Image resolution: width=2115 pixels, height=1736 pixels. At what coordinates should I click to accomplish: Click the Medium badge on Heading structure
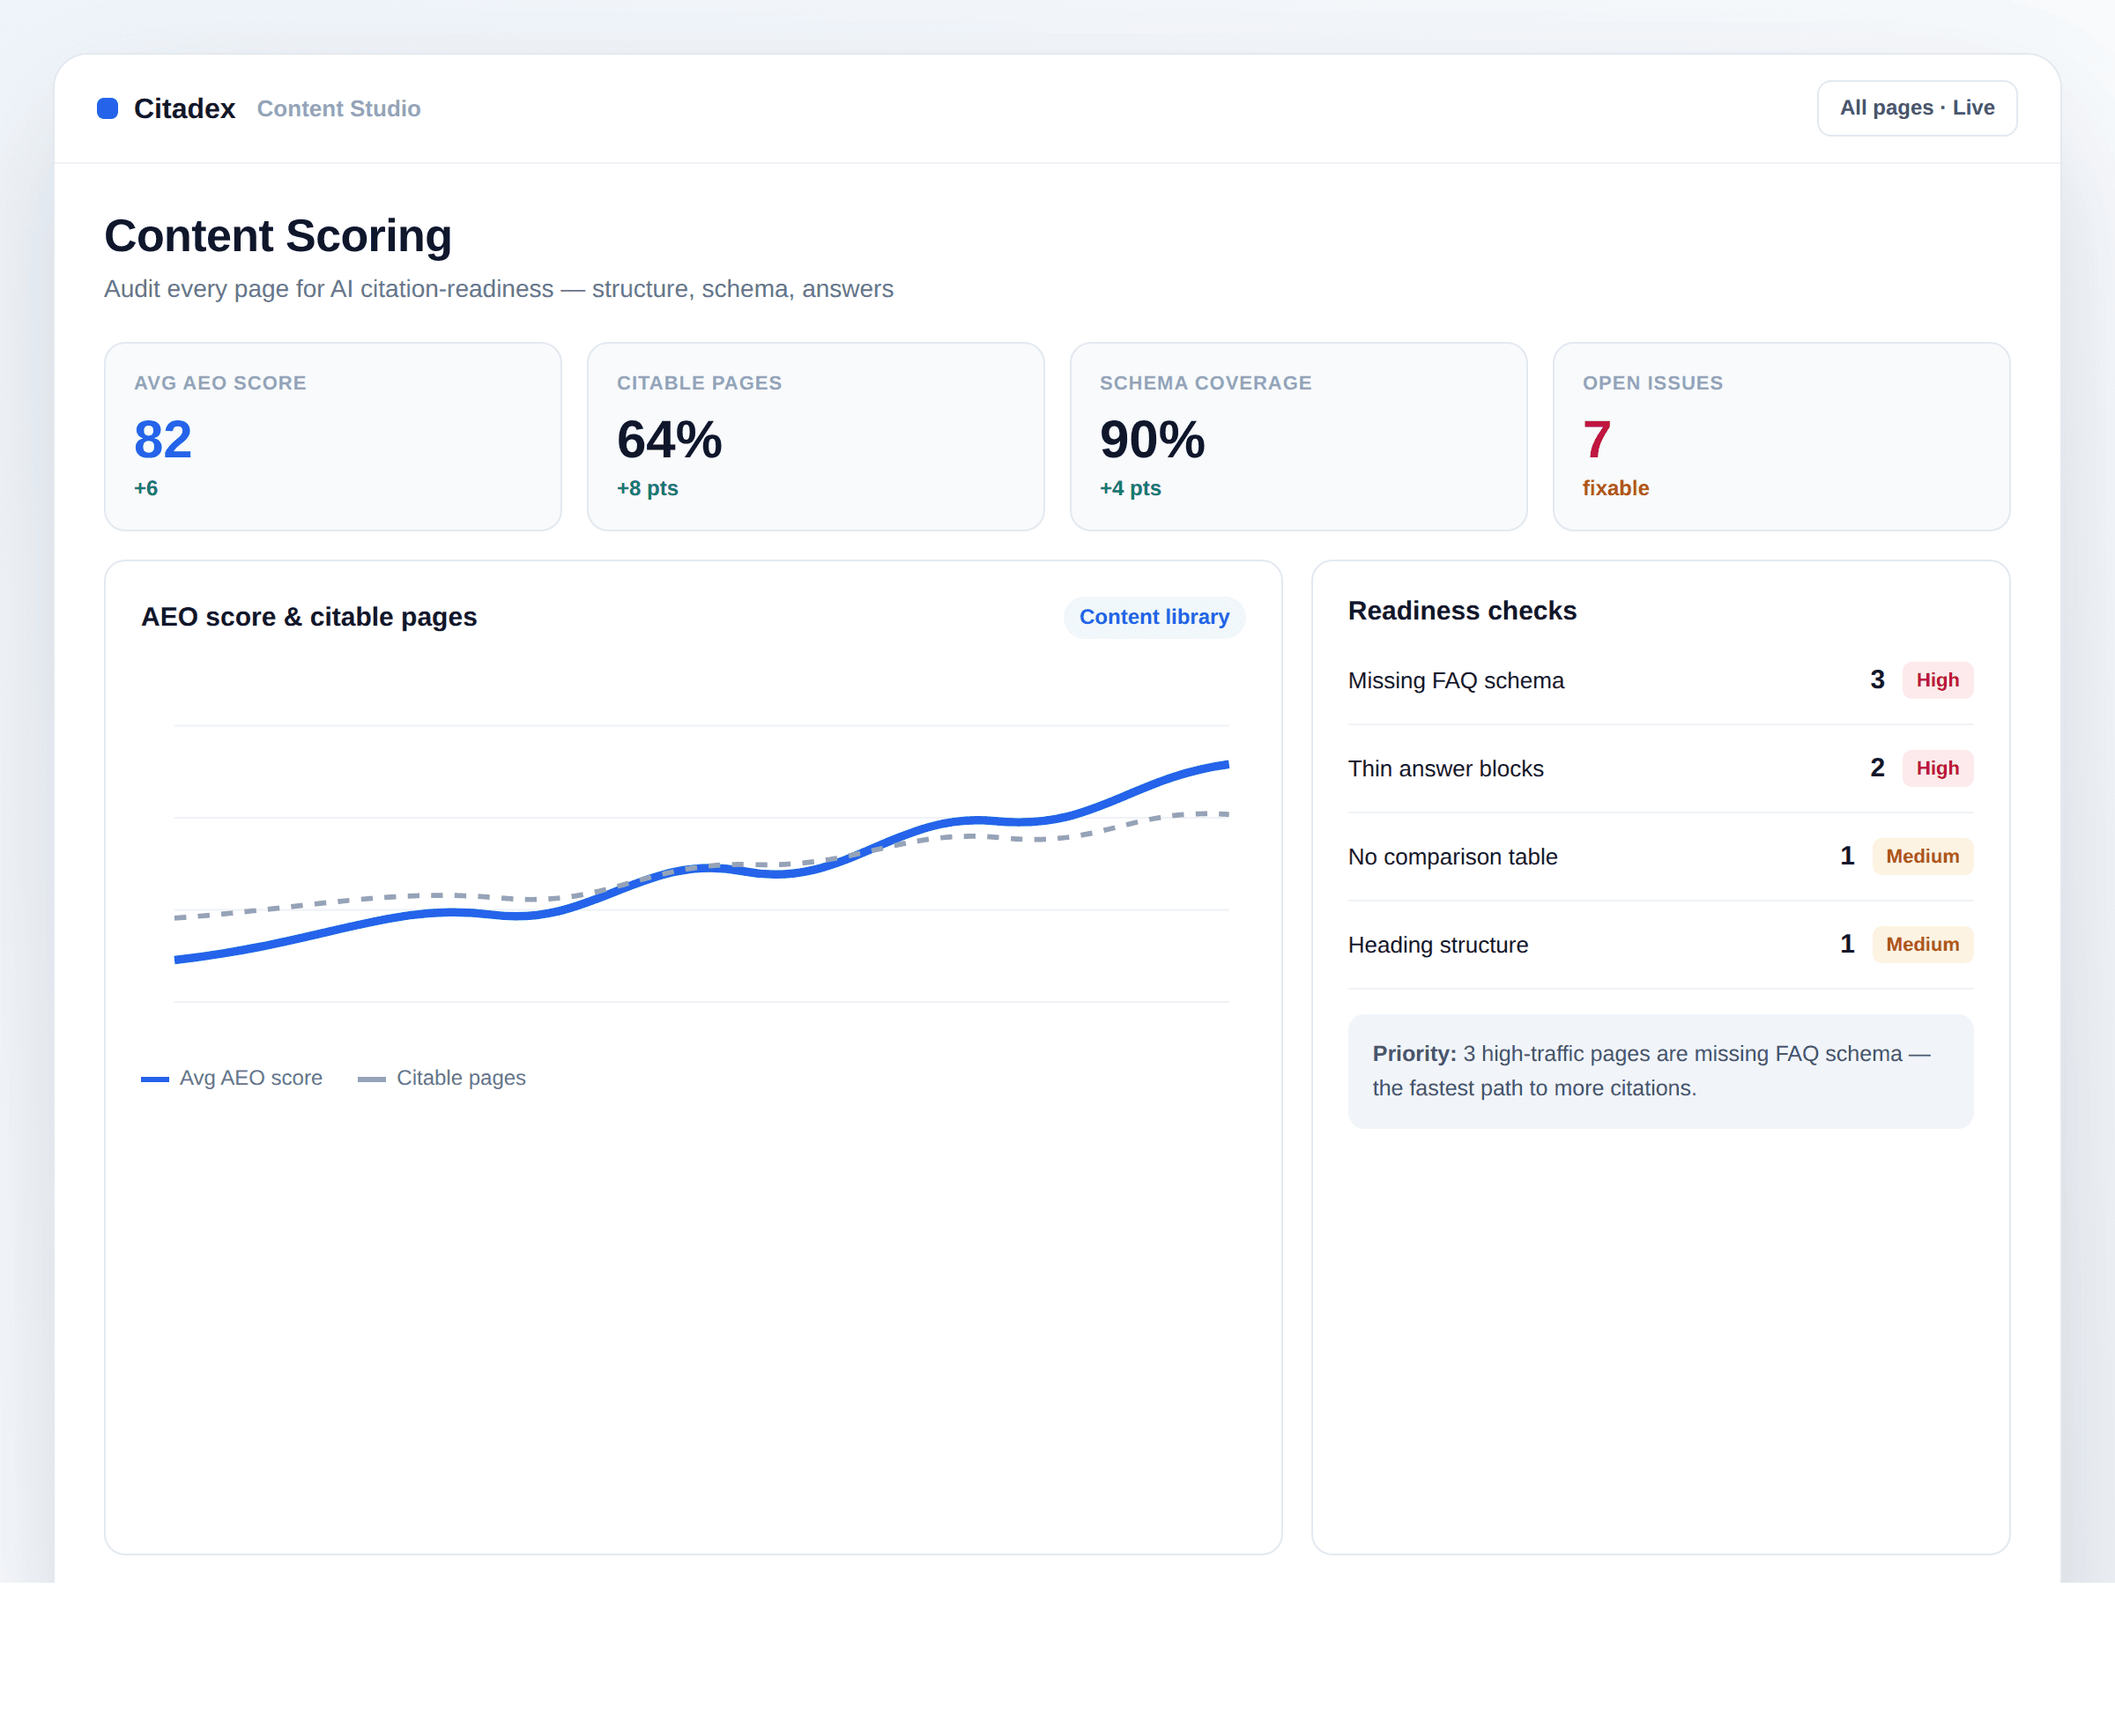click(x=1922, y=944)
